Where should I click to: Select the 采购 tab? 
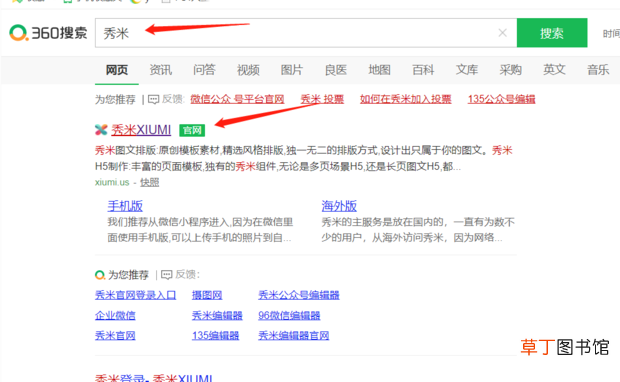pos(510,70)
